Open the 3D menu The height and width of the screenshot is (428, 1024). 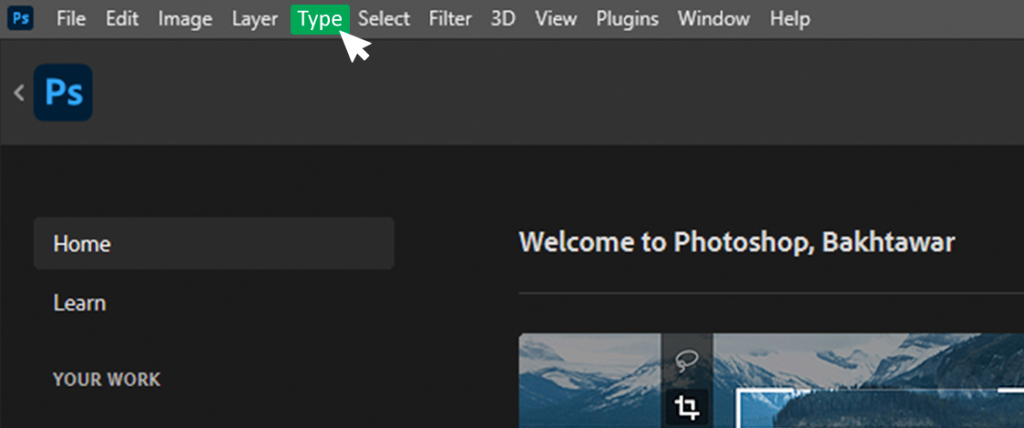(503, 19)
